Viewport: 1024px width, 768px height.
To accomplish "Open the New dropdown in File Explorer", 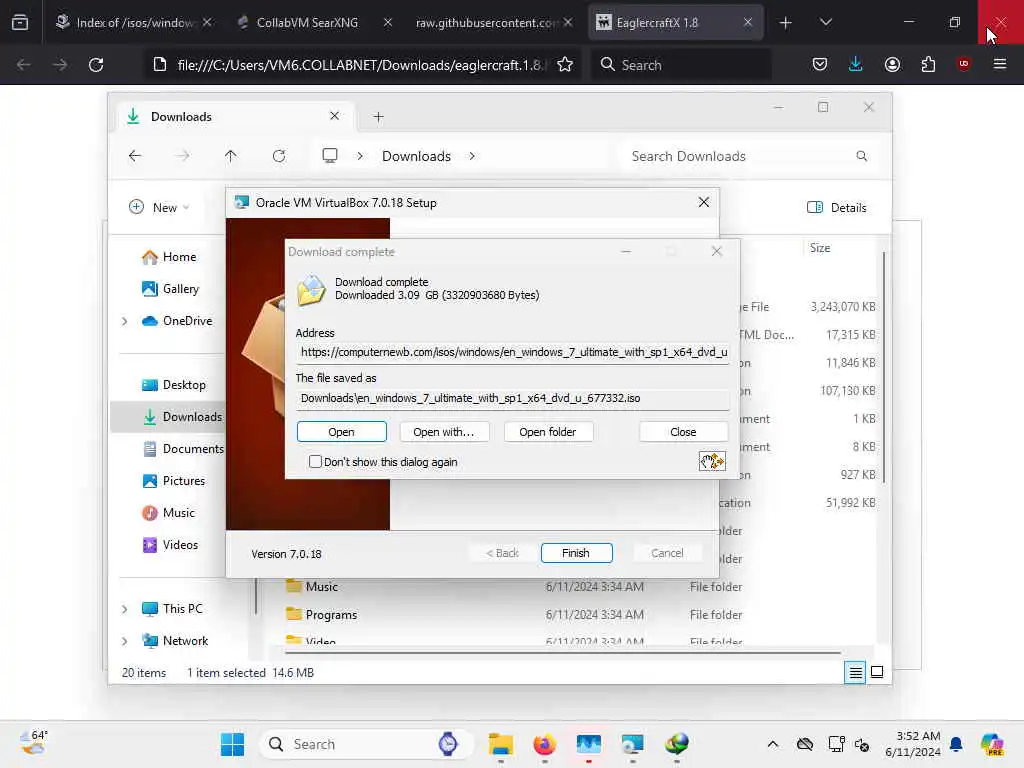I will [159, 208].
